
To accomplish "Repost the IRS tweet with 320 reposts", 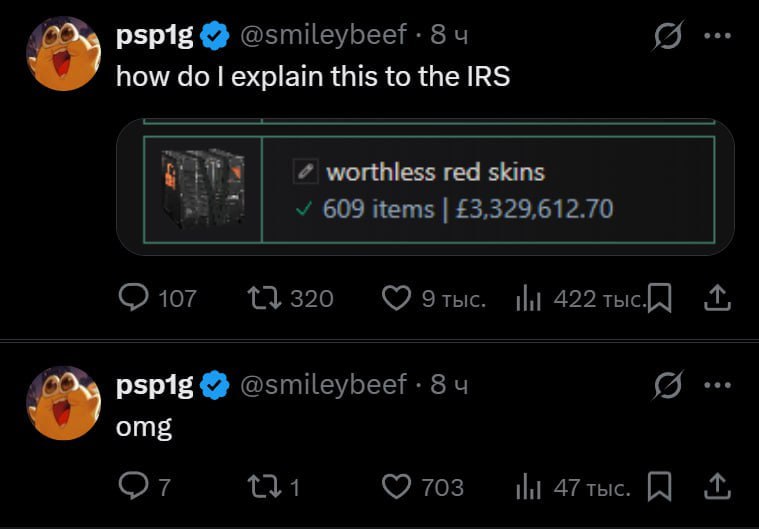I will click(264, 297).
